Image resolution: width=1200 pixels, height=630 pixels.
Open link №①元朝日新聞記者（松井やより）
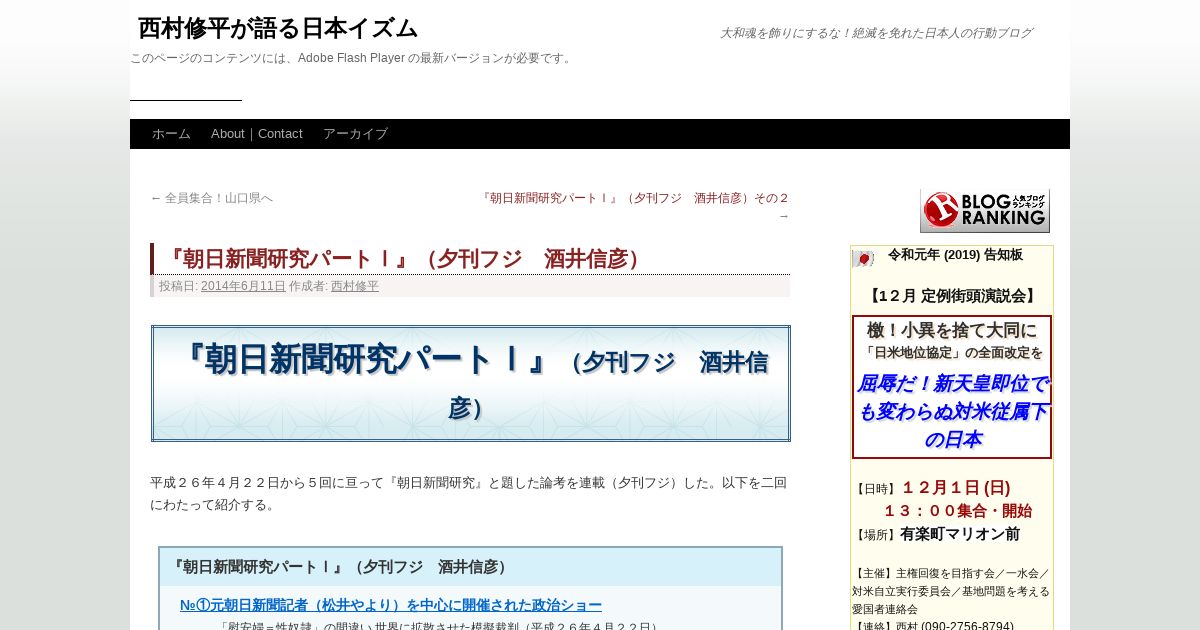point(391,605)
